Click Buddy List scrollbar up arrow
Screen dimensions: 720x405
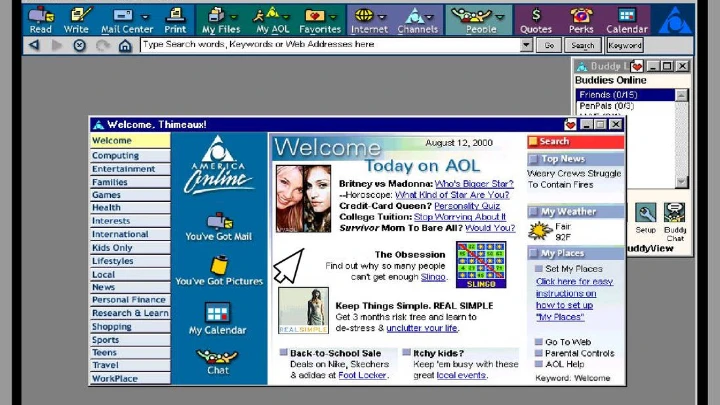click(681, 95)
